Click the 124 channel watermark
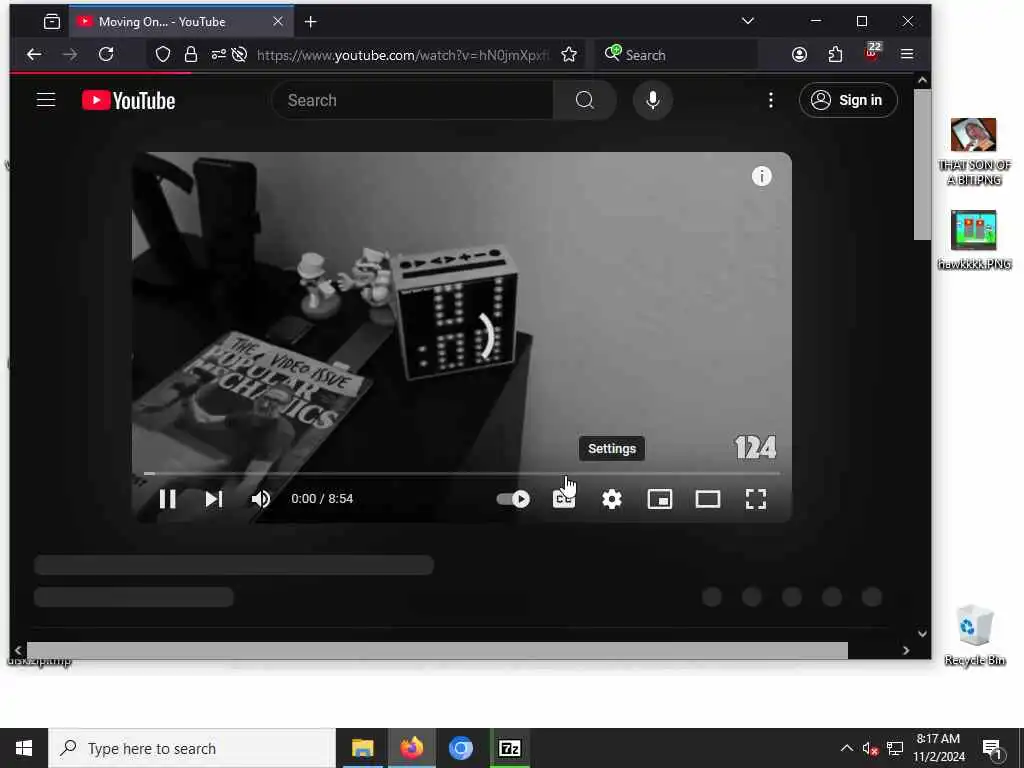The width and height of the screenshot is (1024, 768). pyautogui.click(x=756, y=447)
